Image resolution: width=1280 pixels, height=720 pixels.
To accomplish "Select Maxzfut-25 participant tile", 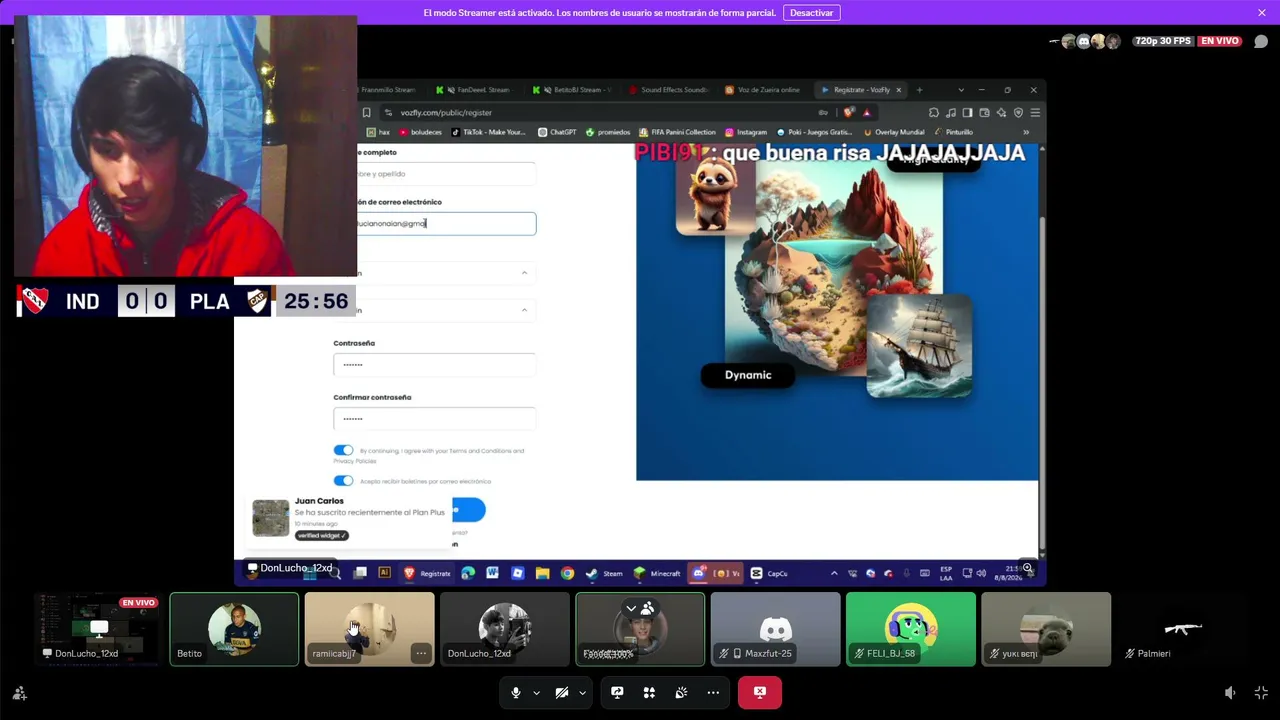I will pyautogui.click(x=776, y=629).
